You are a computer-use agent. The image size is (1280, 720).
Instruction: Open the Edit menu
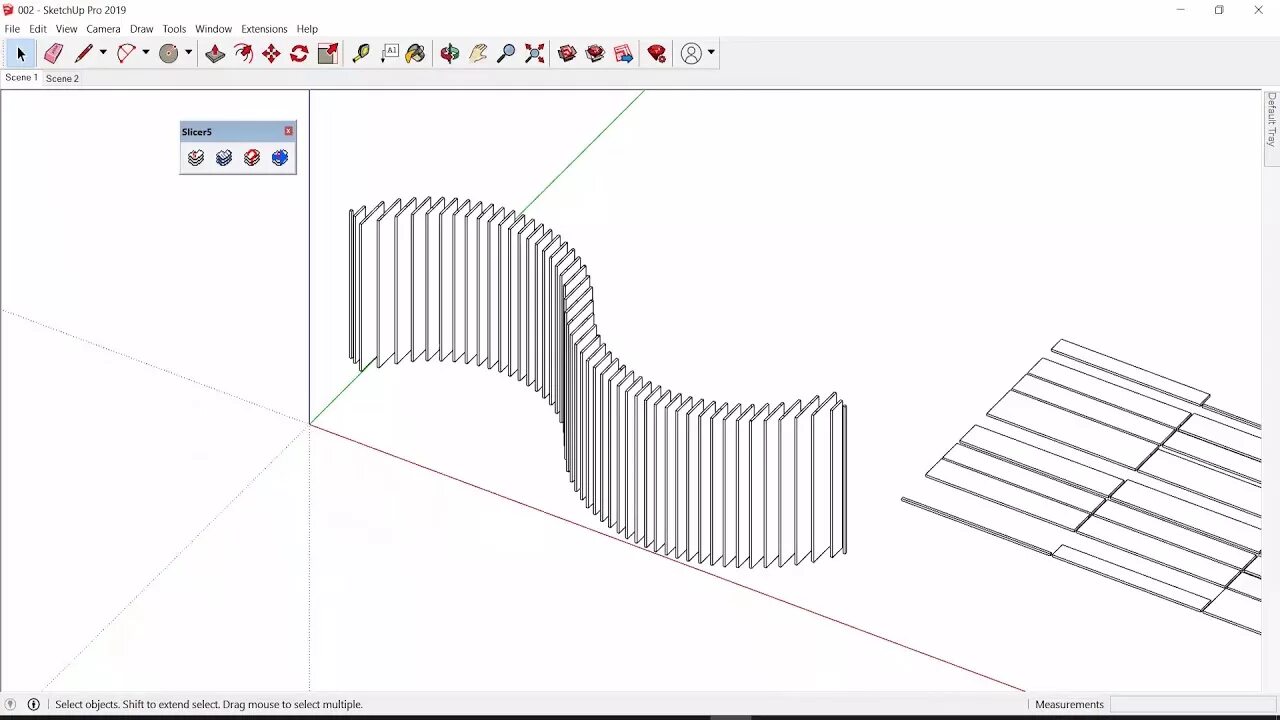38,29
